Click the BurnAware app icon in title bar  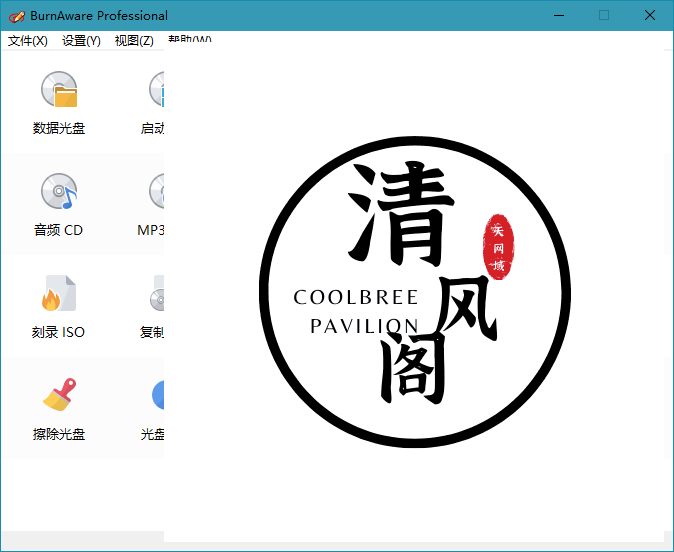[x=17, y=16]
